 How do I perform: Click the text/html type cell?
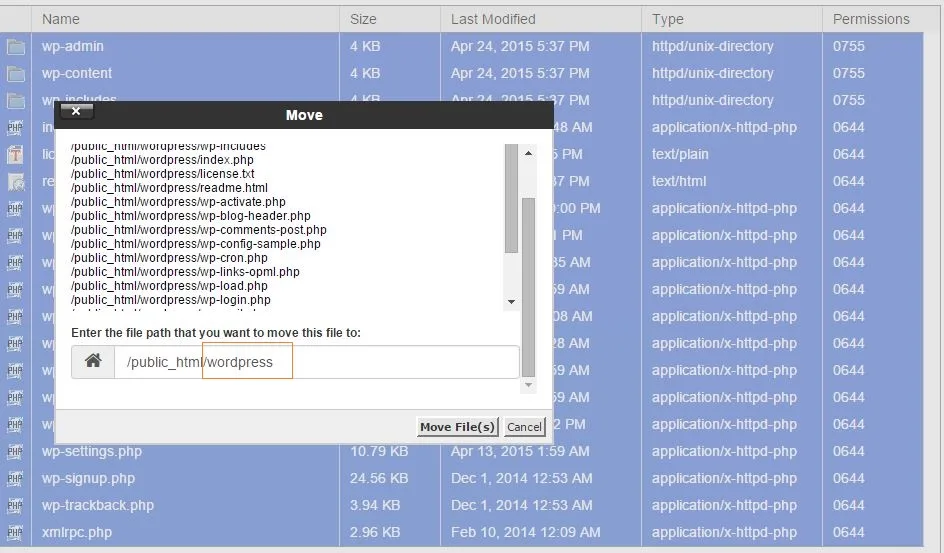[x=679, y=182]
